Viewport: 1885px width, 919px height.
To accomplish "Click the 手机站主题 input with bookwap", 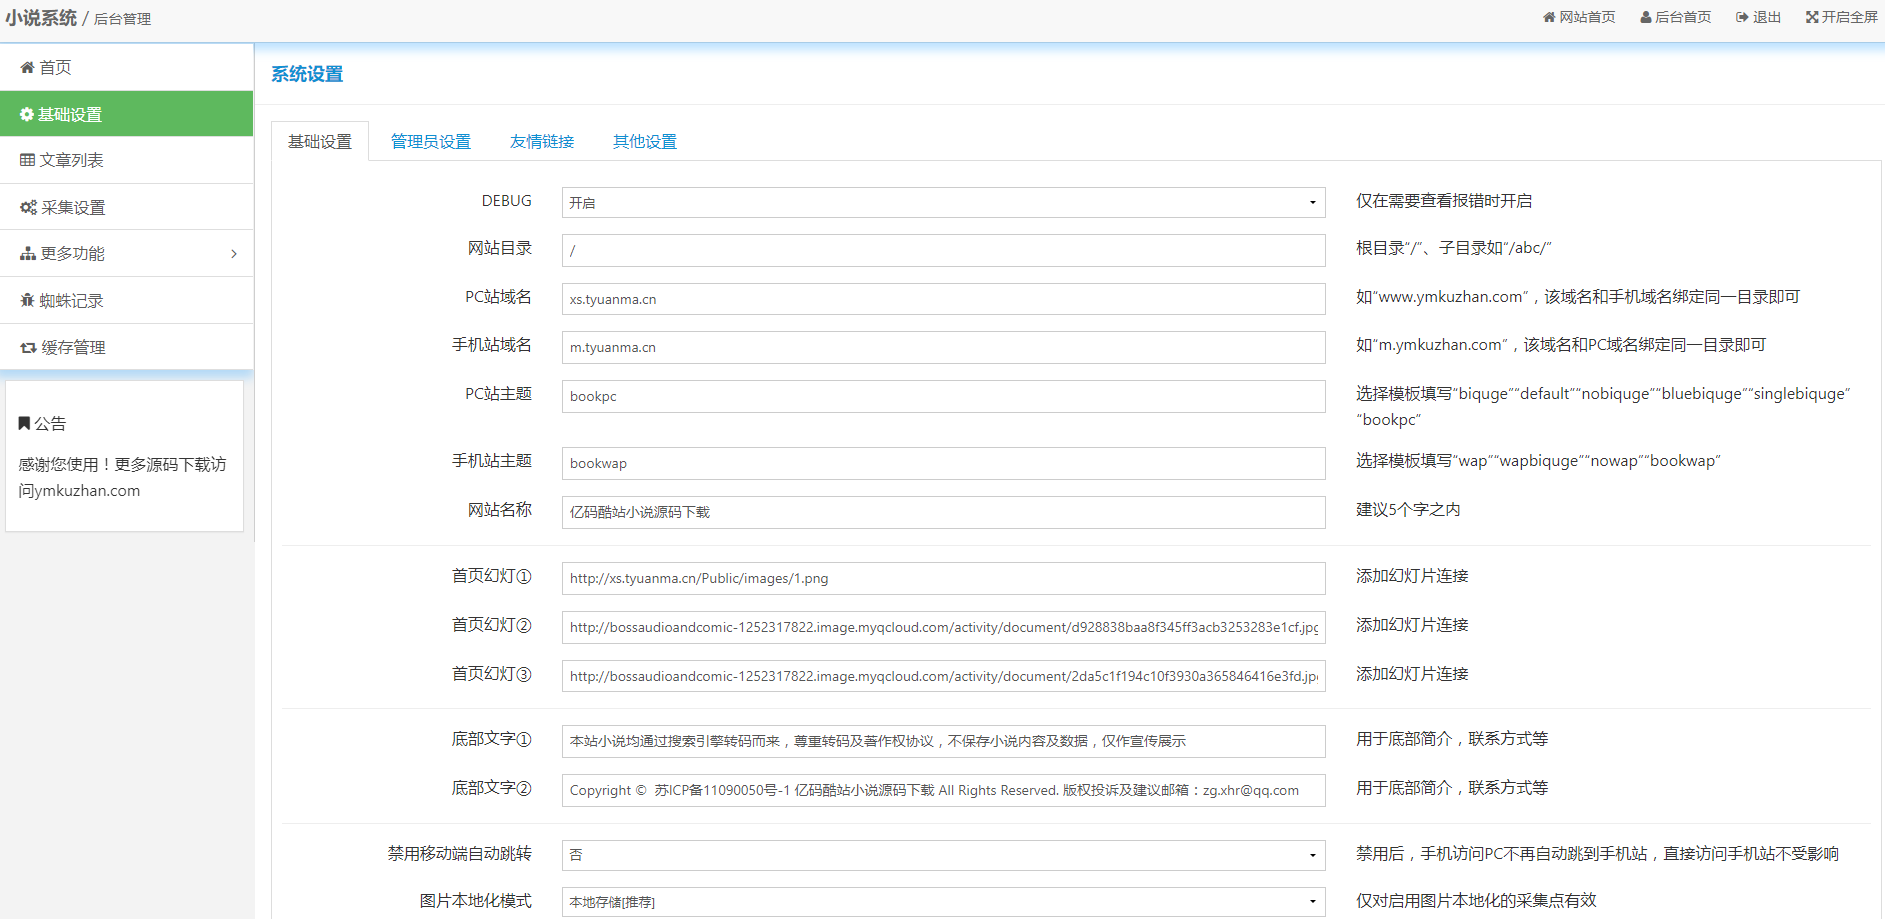I will pyautogui.click(x=943, y=463).
